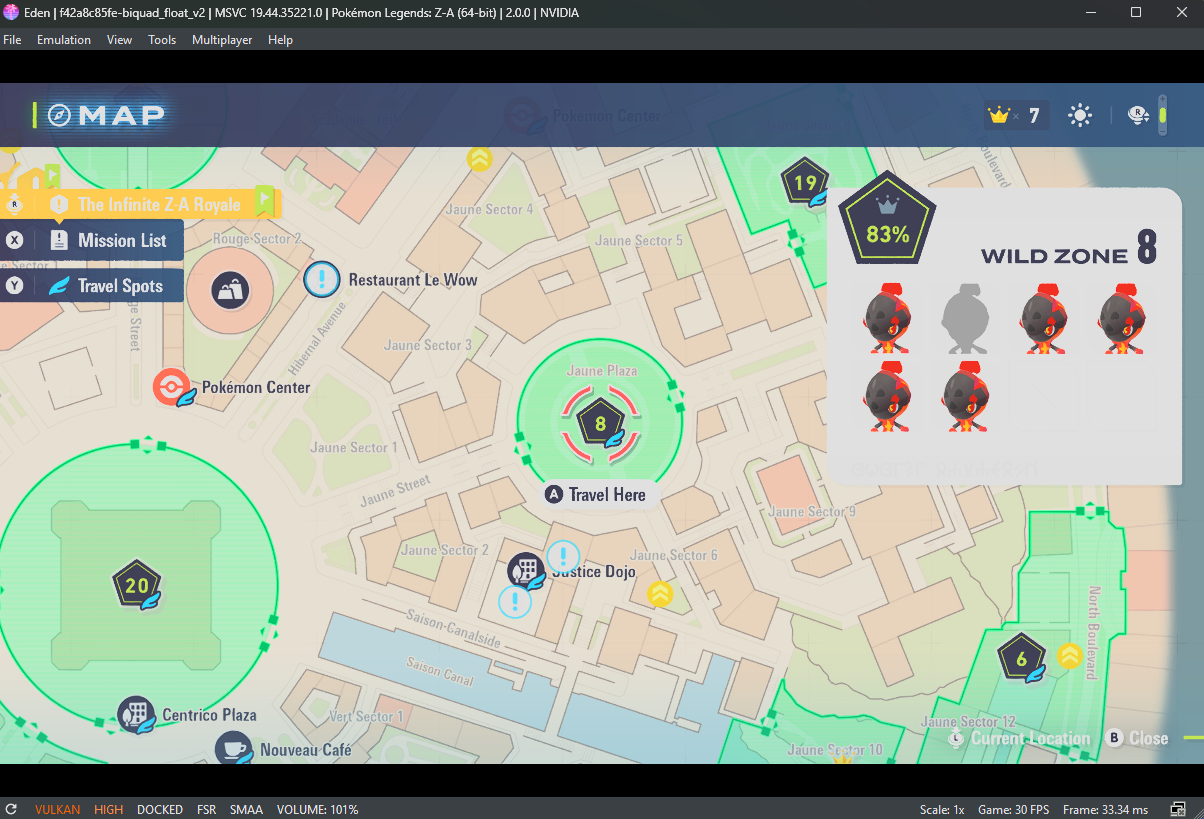
Task: Click the Restaurant Le Wow exclamation marker
Action: [x=322, y=279]
